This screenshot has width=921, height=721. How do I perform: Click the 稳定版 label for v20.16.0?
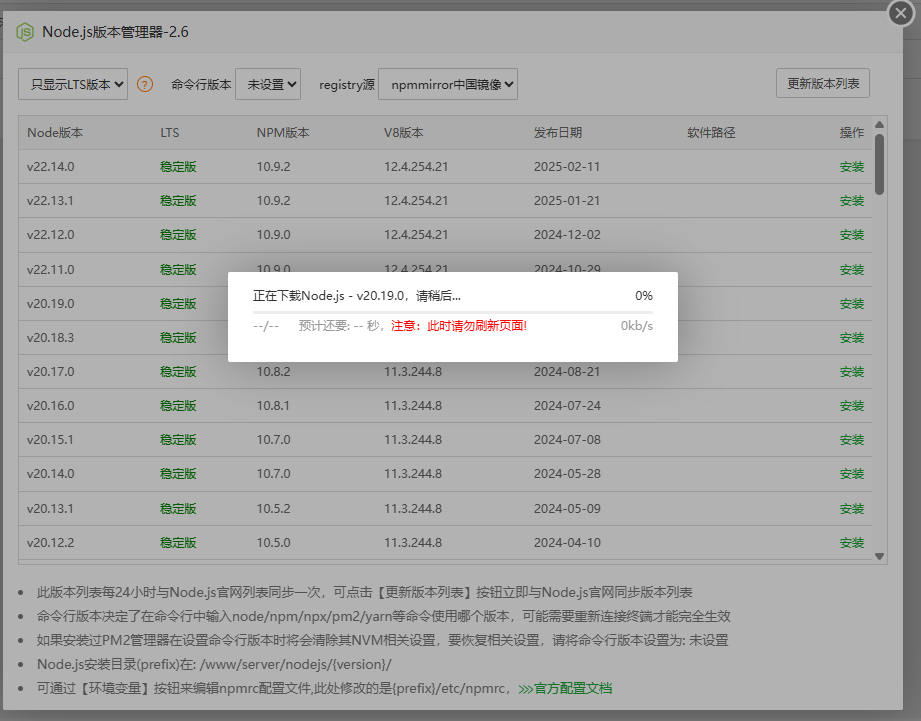178,406
